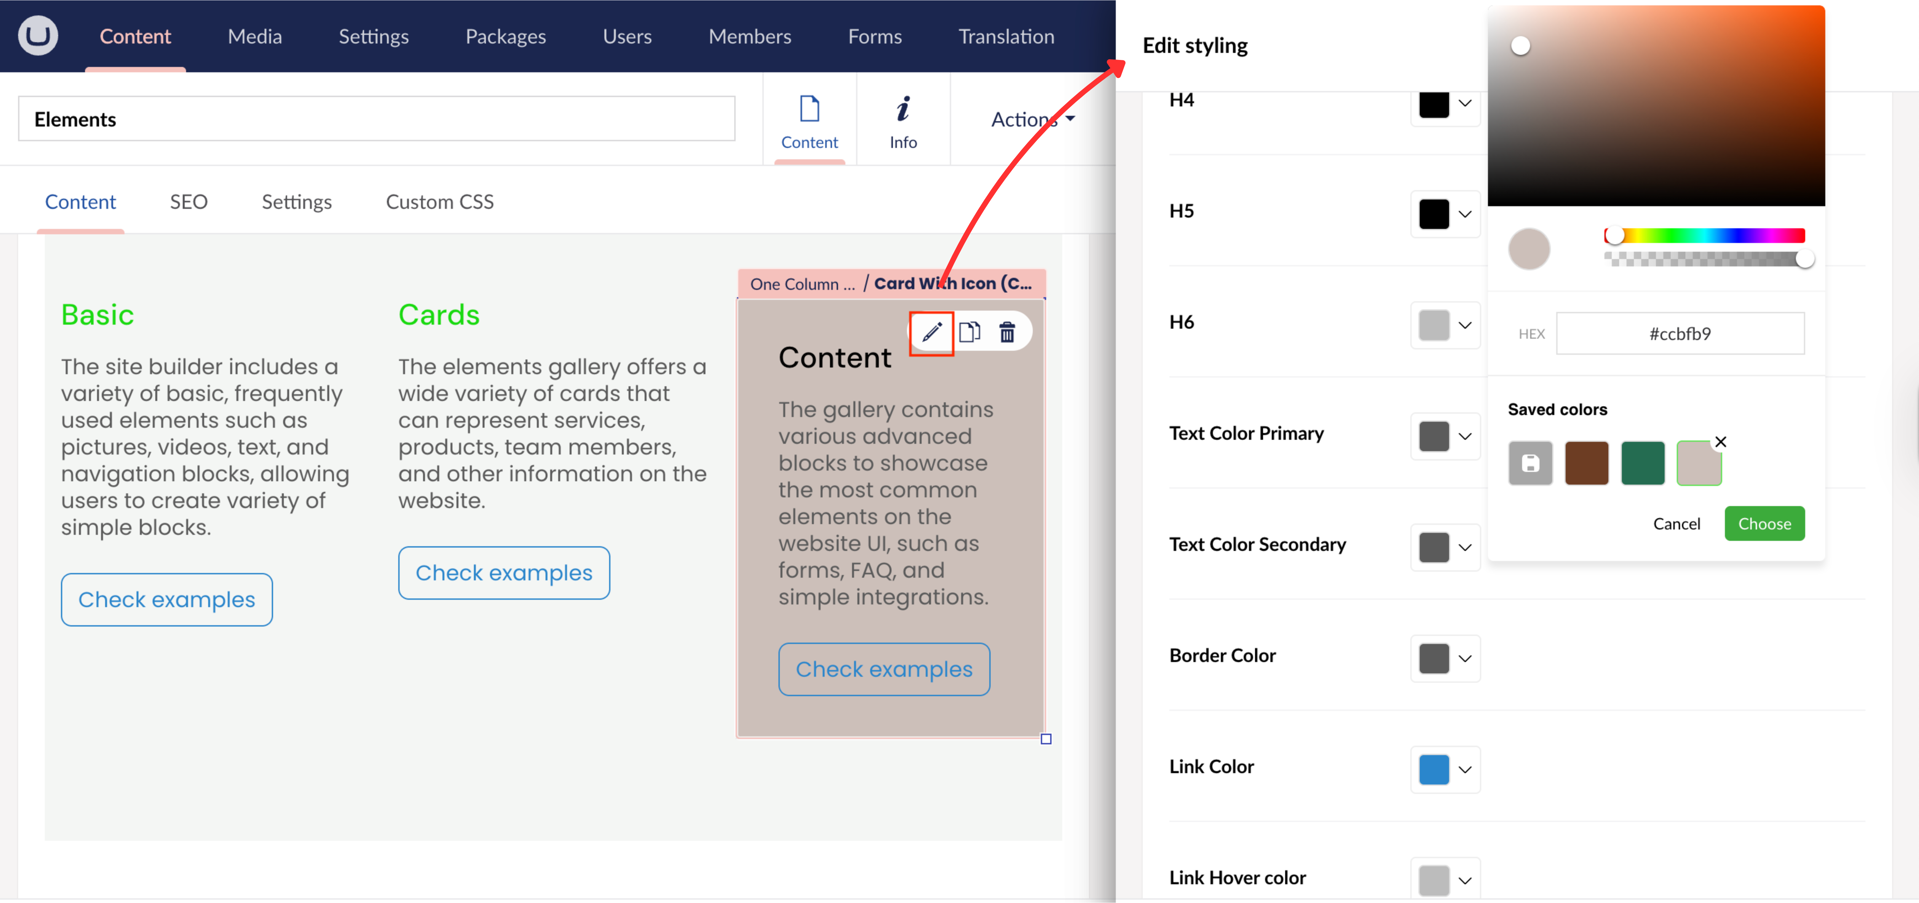Pick the dark green saved color swatch

click(x=1642, y=463)
